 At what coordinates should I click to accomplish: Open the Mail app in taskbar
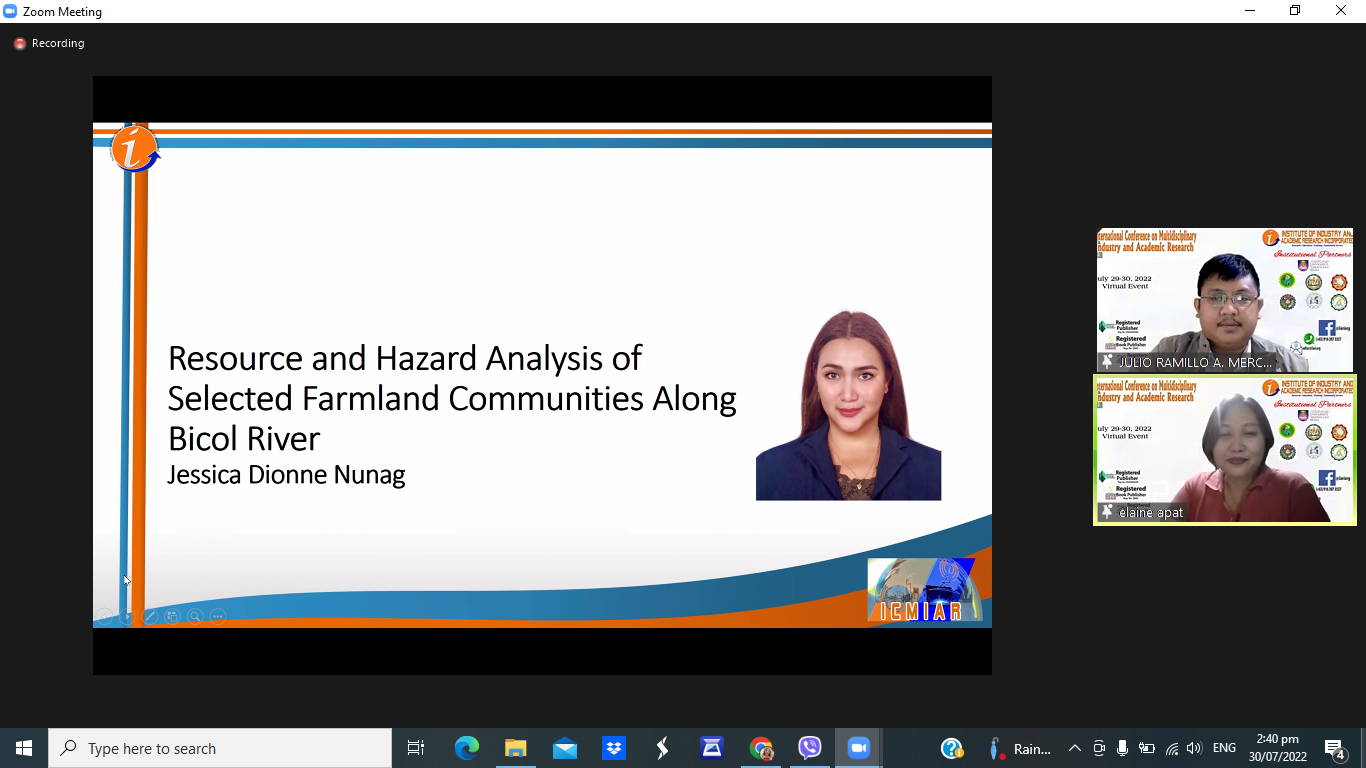coord(565,748)
